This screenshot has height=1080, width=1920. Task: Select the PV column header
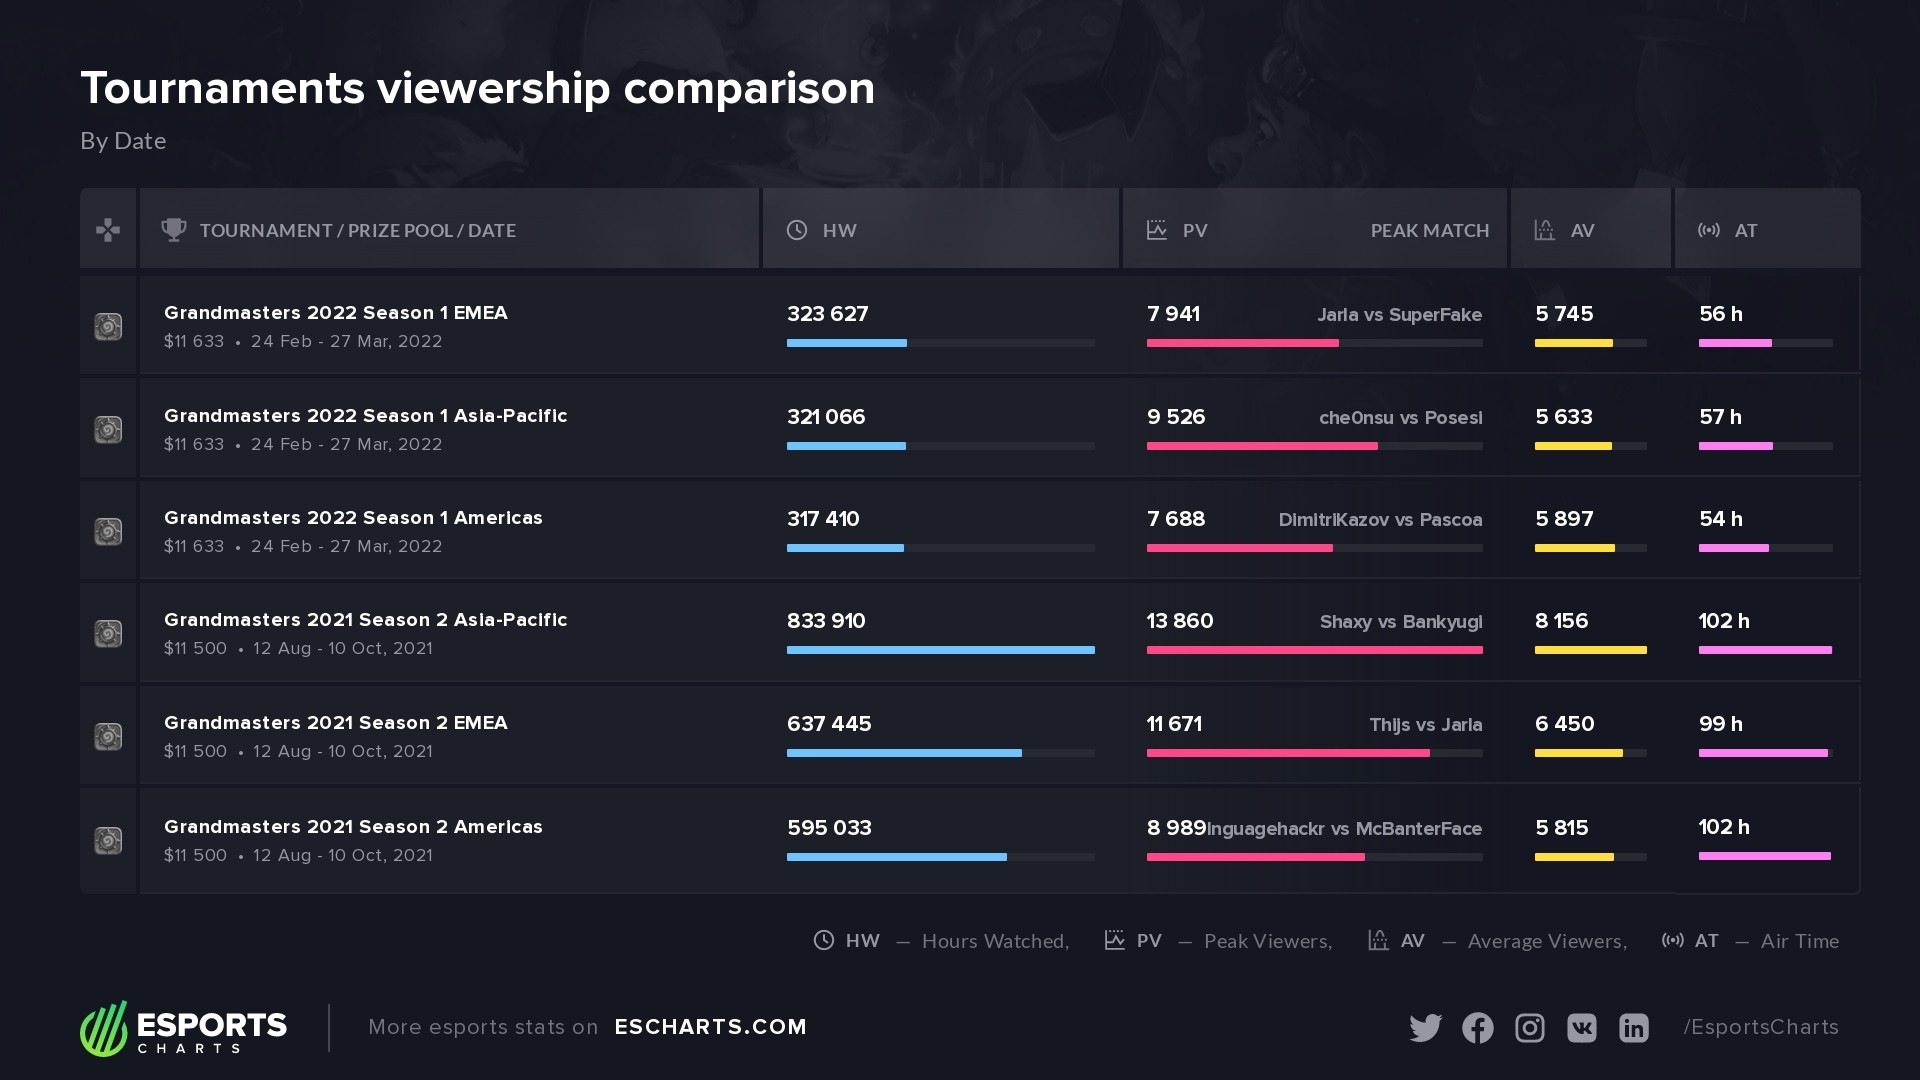coord(1194,231)
